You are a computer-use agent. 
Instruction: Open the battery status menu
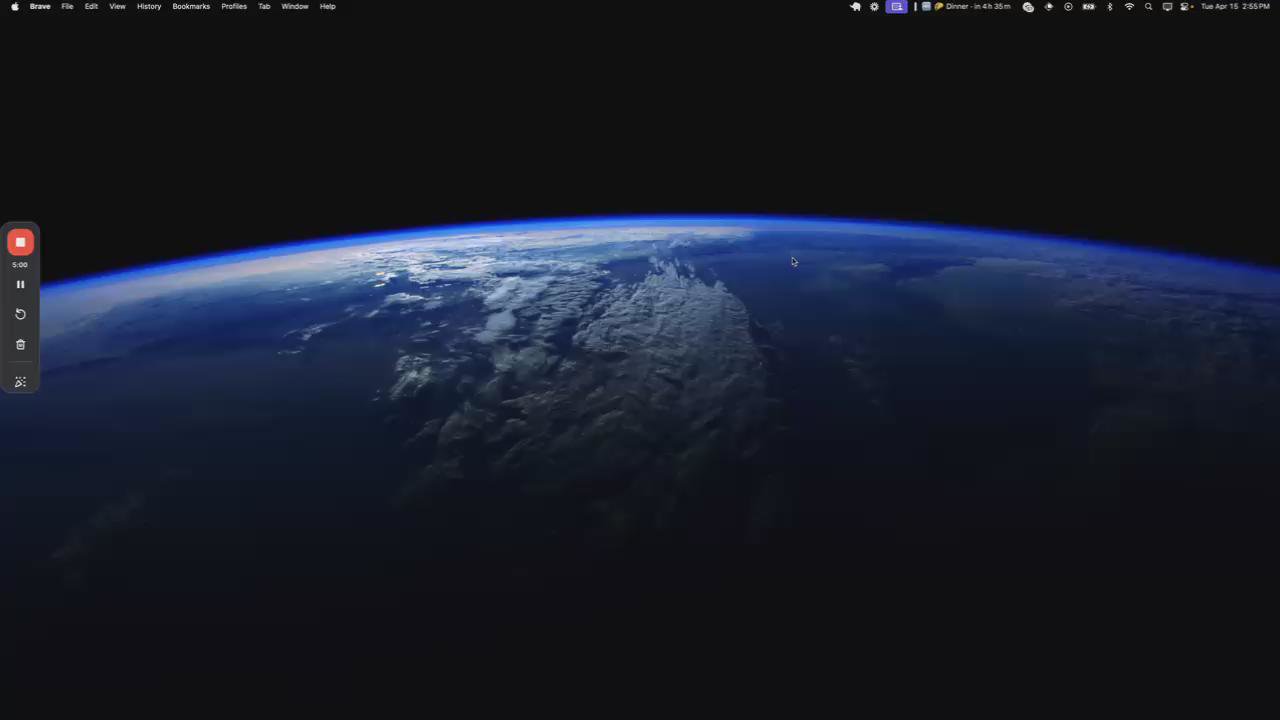tap(1089, 6)
